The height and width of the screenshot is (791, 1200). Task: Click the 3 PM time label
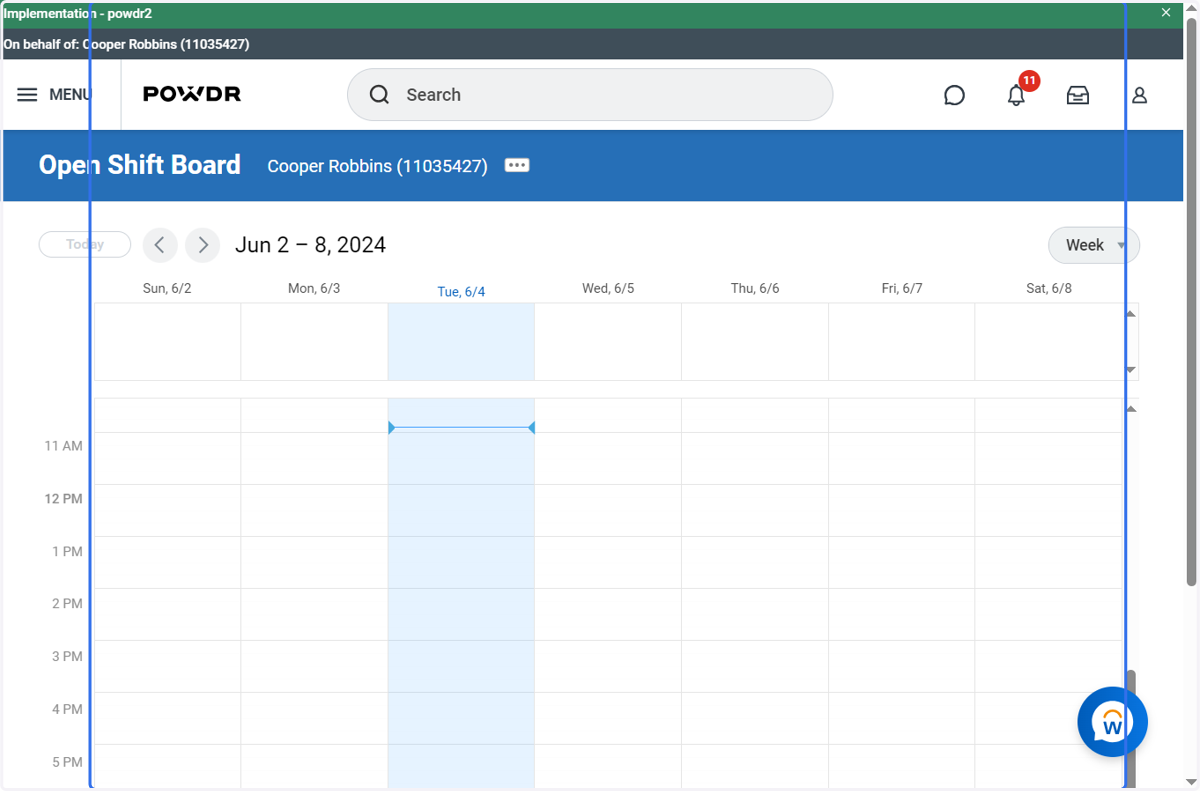click(x=67, y=657)
